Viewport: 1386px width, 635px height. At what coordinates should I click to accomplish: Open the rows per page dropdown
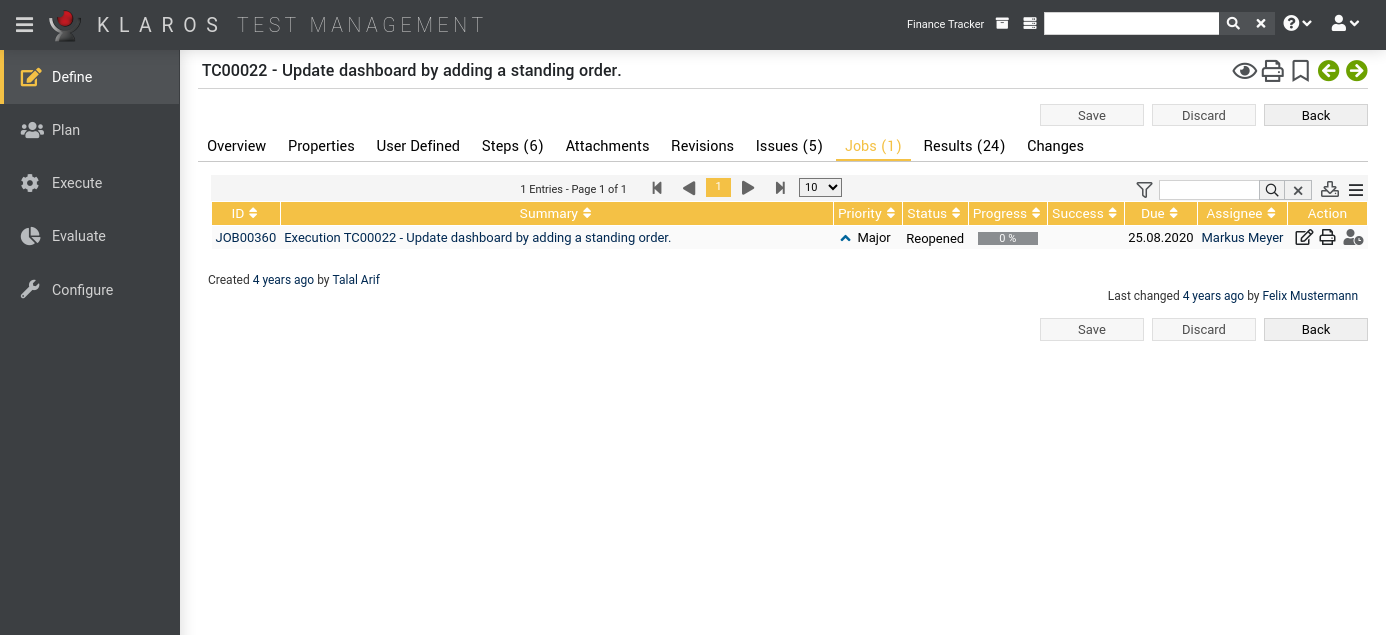[x=820, y=188]
